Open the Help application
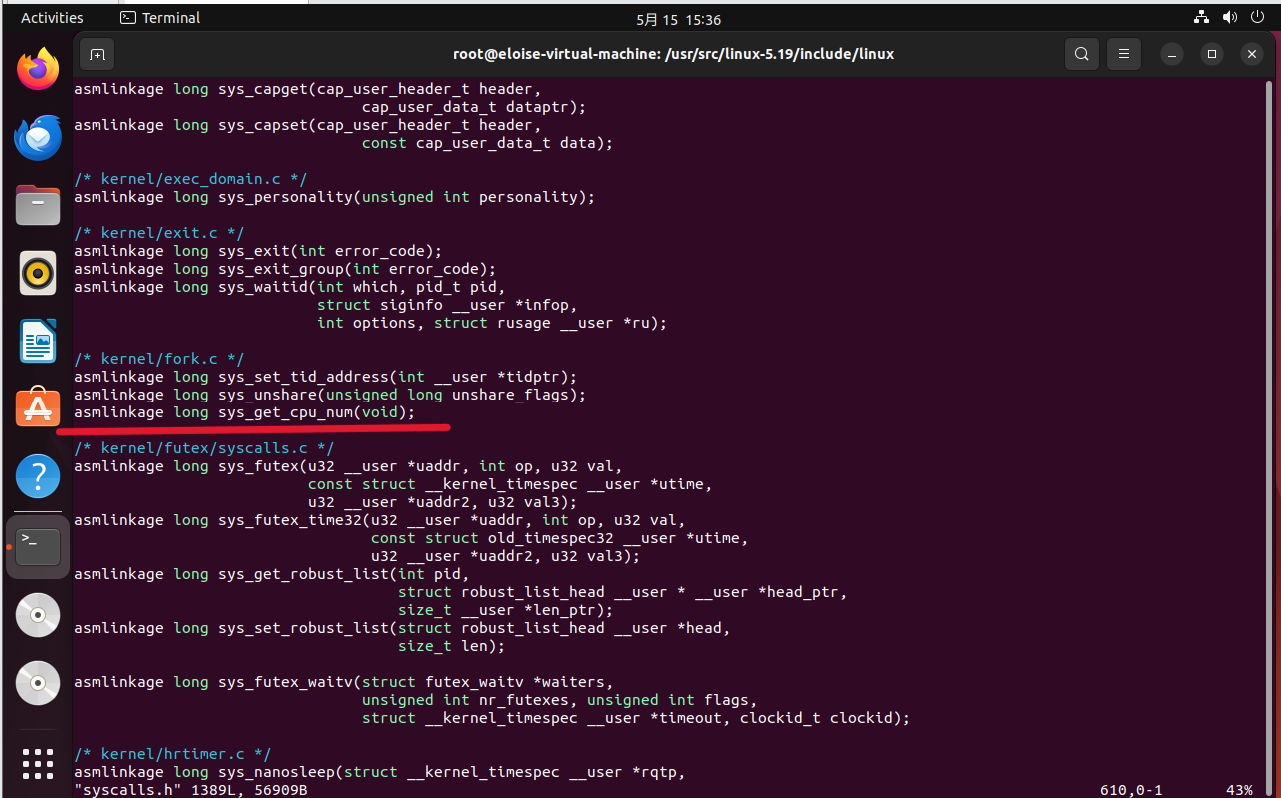This screenshot has width=1281, height=798. pyautogui.click(x=38, y=476)
